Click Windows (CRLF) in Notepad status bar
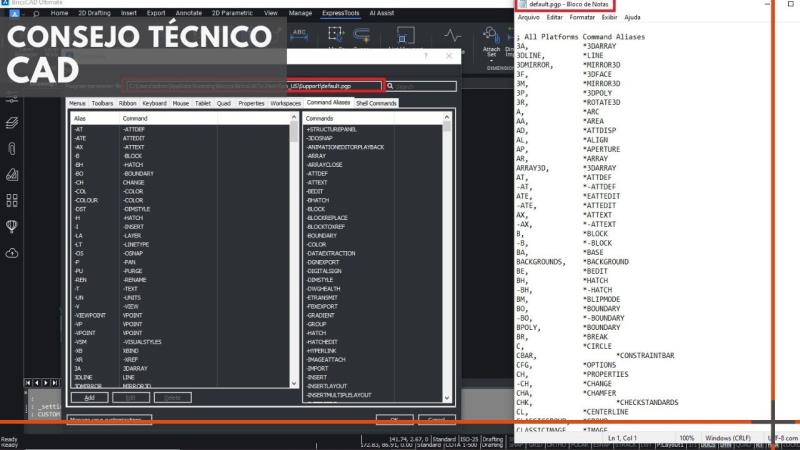Image resolution: width=800 pixels, height=450 pixels. 728,438
